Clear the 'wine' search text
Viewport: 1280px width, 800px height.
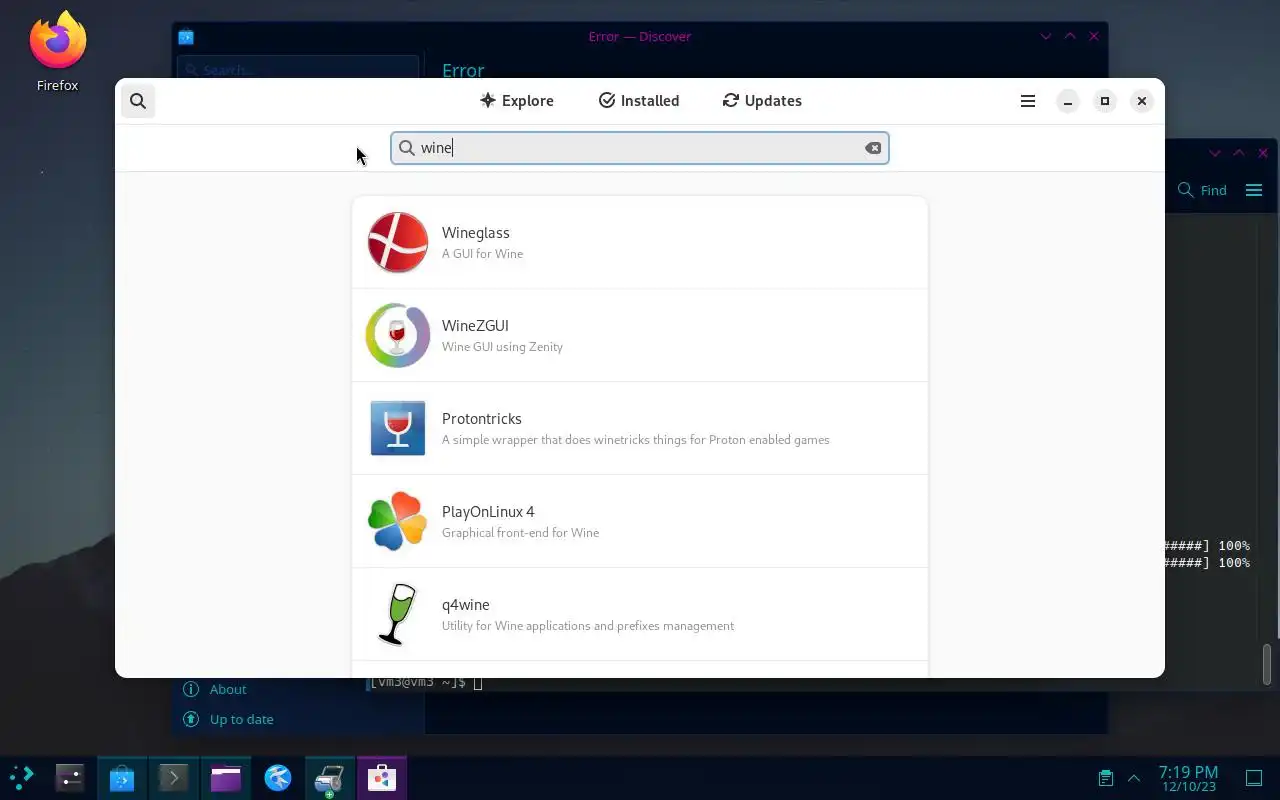pos(873,148)
